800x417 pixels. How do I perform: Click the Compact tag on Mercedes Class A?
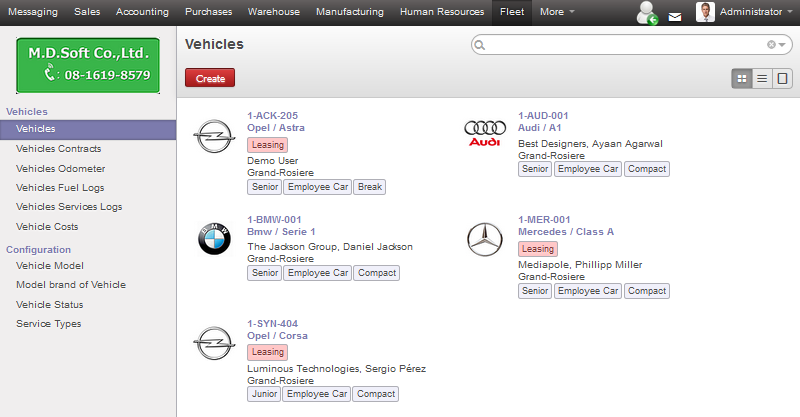point(647,291)
